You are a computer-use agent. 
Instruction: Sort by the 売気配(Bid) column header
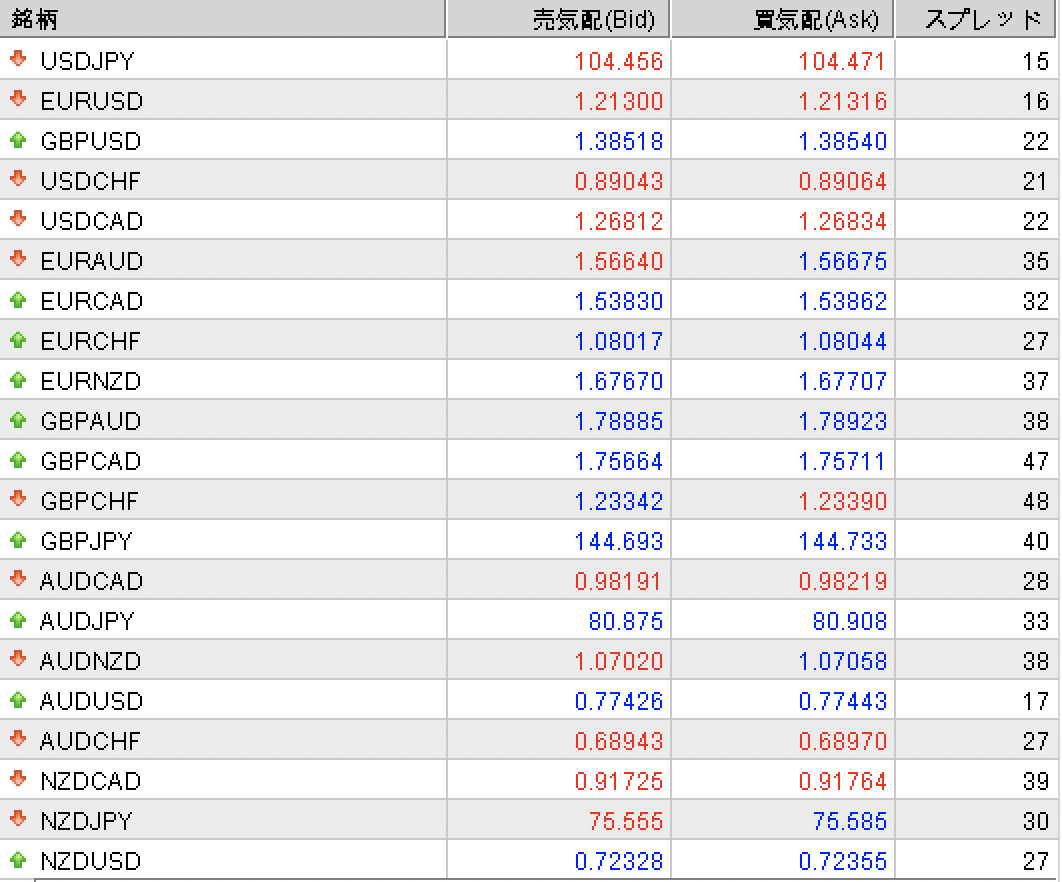tap(558, 18)
